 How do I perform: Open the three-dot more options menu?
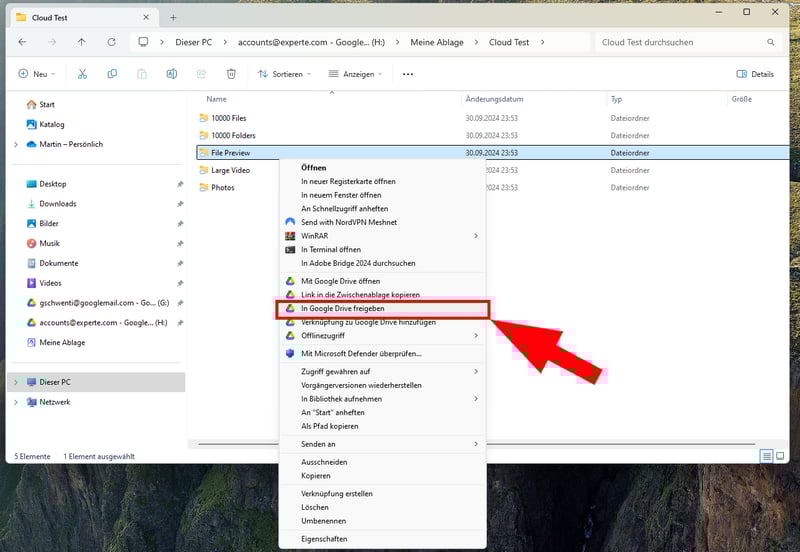[x=408, y=74]
